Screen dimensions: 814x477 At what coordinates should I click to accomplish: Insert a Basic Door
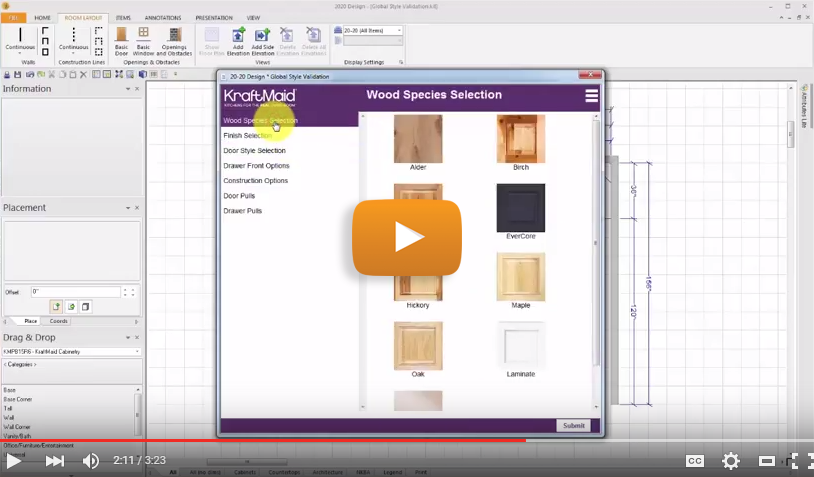[121, 42]
